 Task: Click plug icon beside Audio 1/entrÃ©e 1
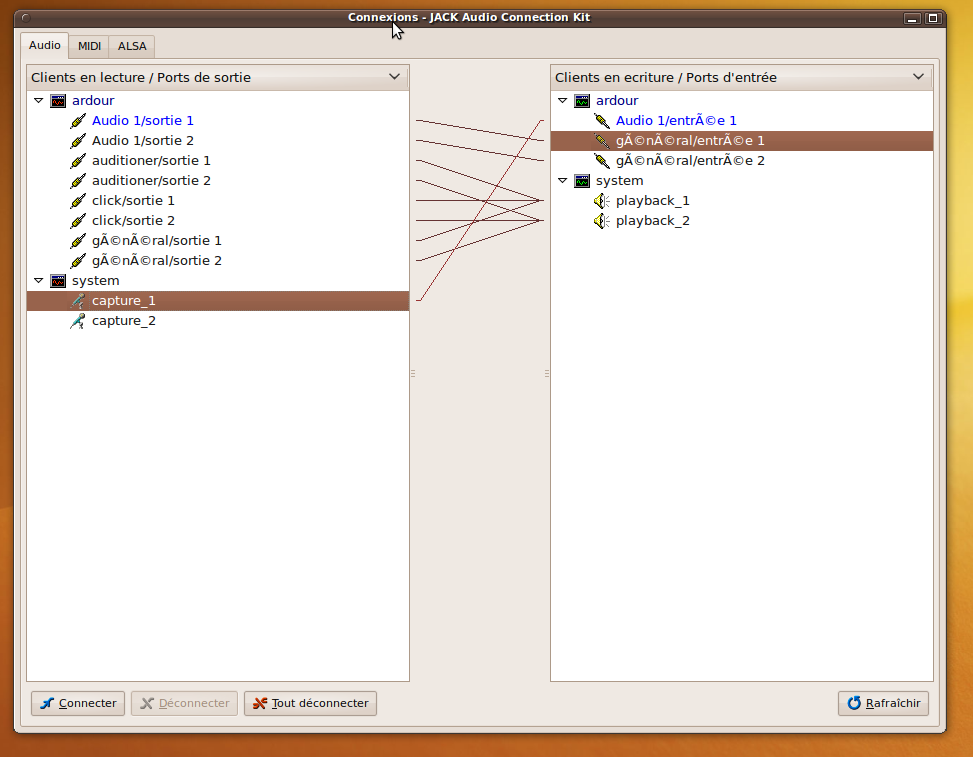tap(601, 121)
